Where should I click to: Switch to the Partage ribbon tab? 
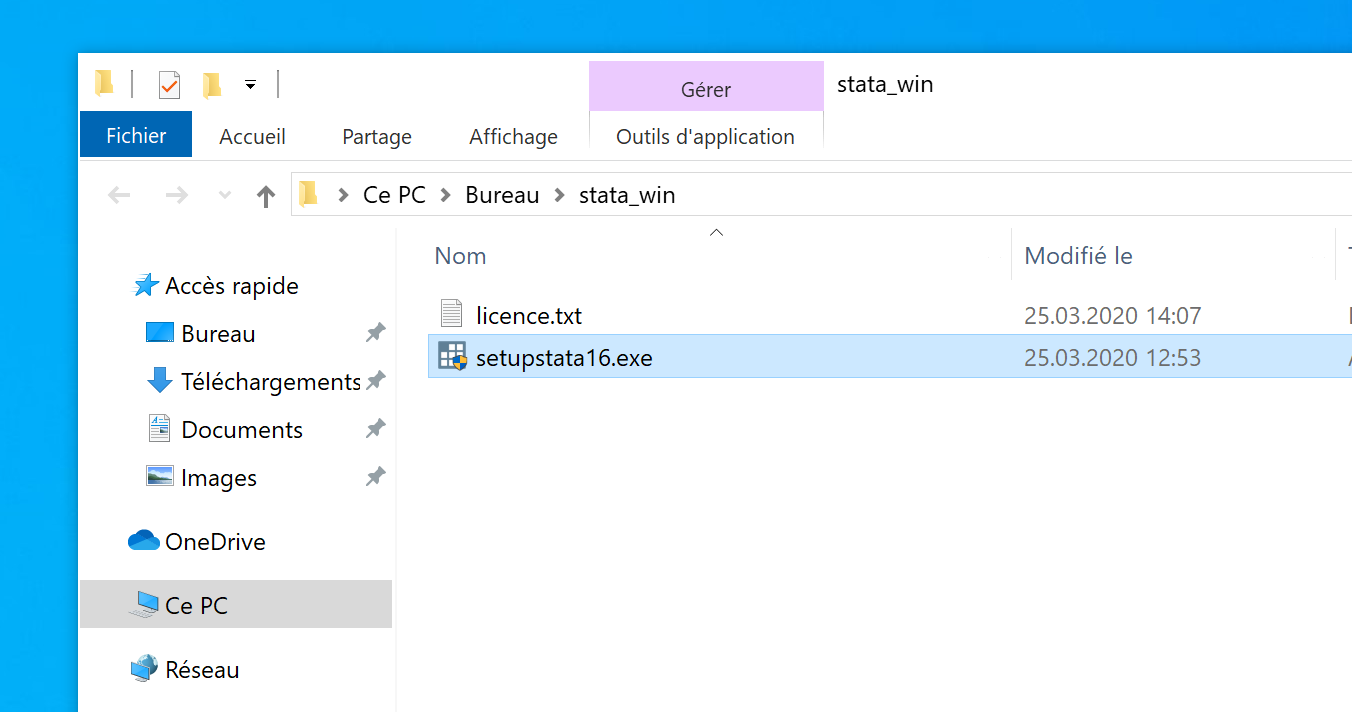(x=376, y=137)
